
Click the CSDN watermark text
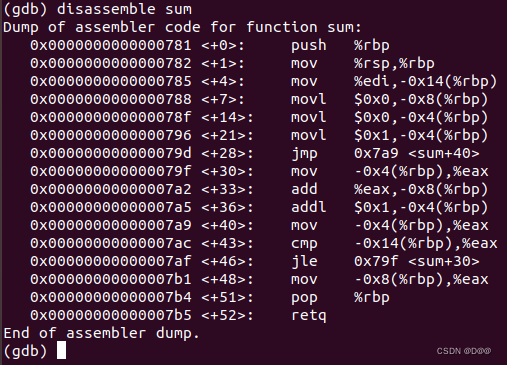[464, 351]
